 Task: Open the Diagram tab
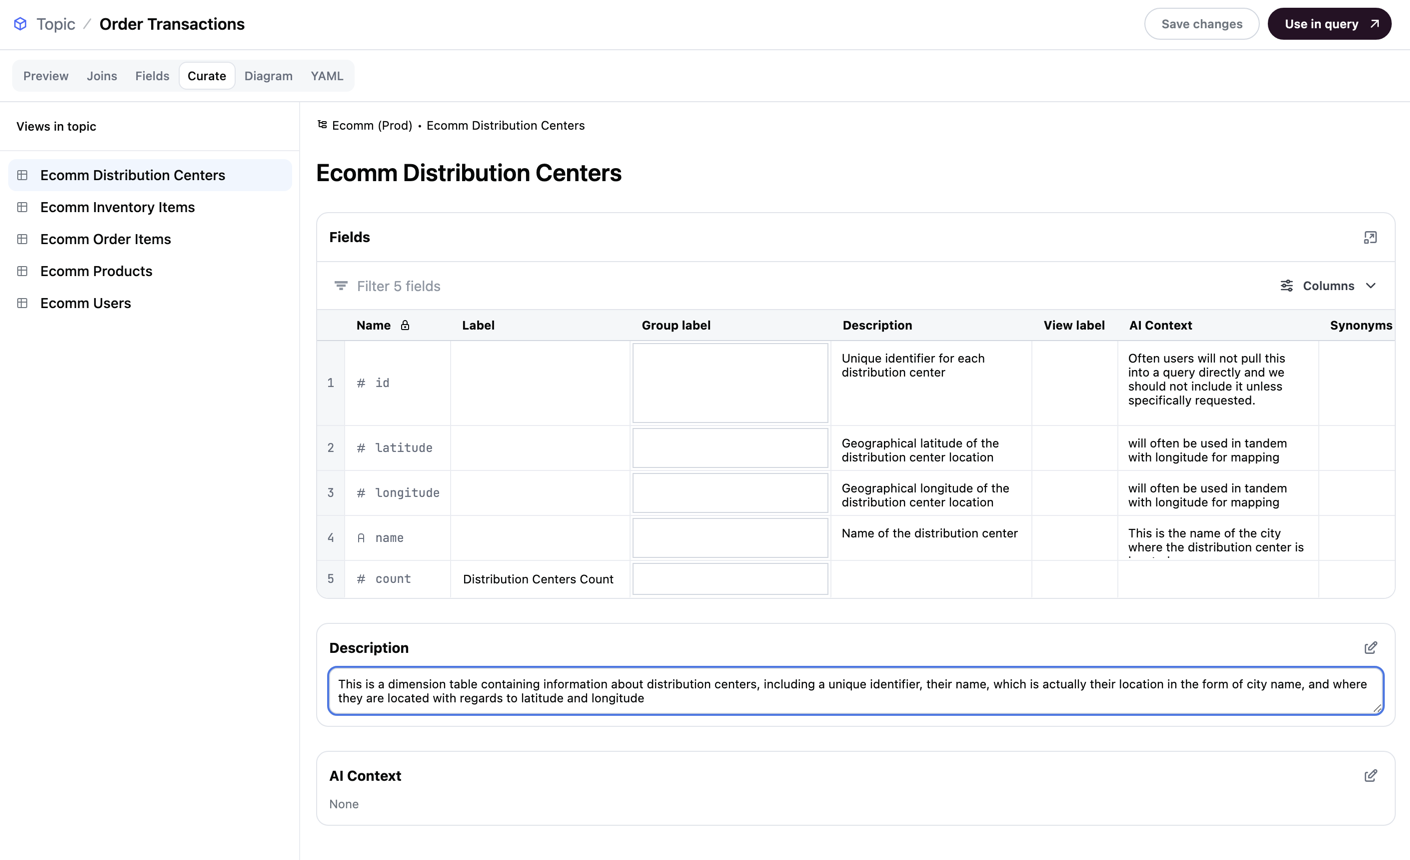pyautogui.click(x=269, y=76)
